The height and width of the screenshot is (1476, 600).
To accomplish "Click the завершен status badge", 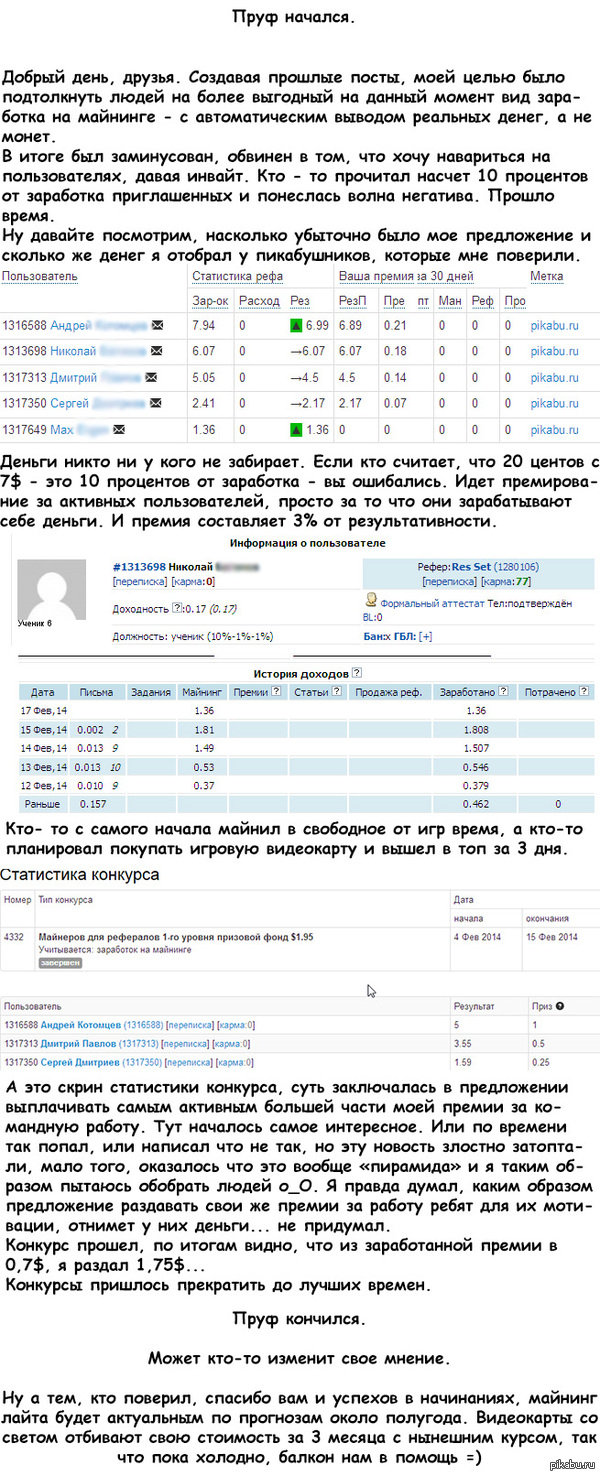I will pyautogui.click(x=58, y=962).
